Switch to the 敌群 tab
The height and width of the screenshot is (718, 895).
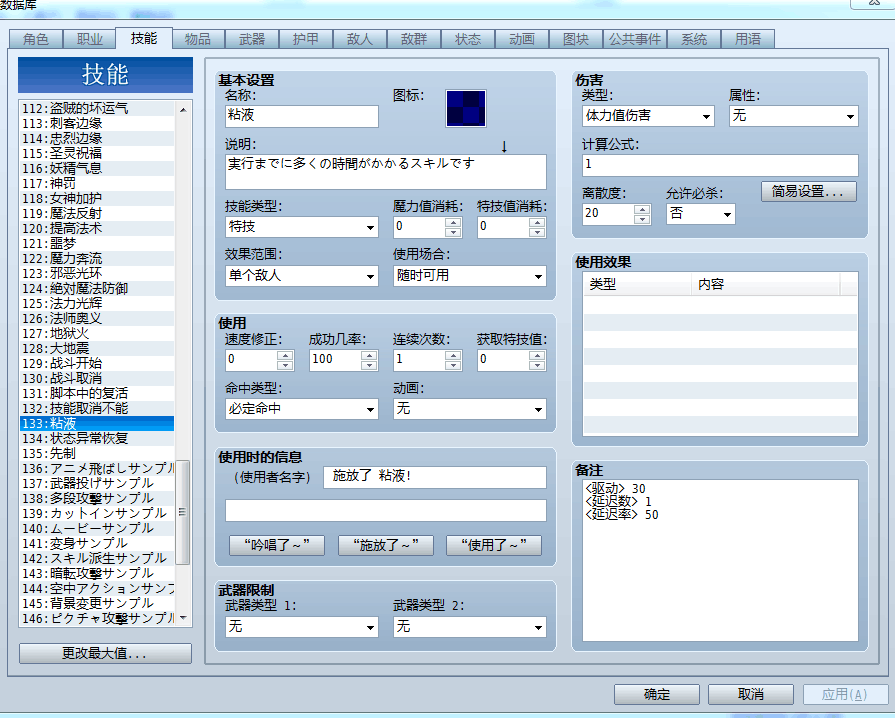pyautogui.click(x=414, y=39)
